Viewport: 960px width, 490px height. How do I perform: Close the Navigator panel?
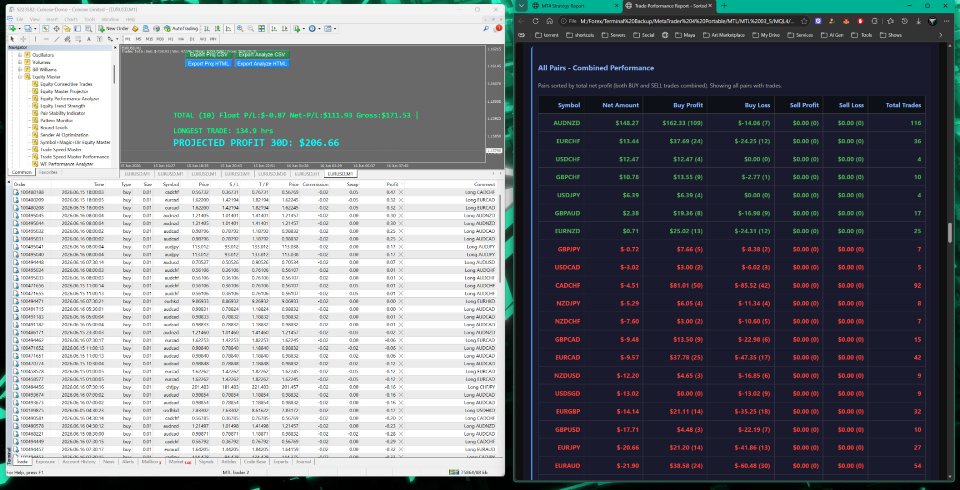coord(115,47)
